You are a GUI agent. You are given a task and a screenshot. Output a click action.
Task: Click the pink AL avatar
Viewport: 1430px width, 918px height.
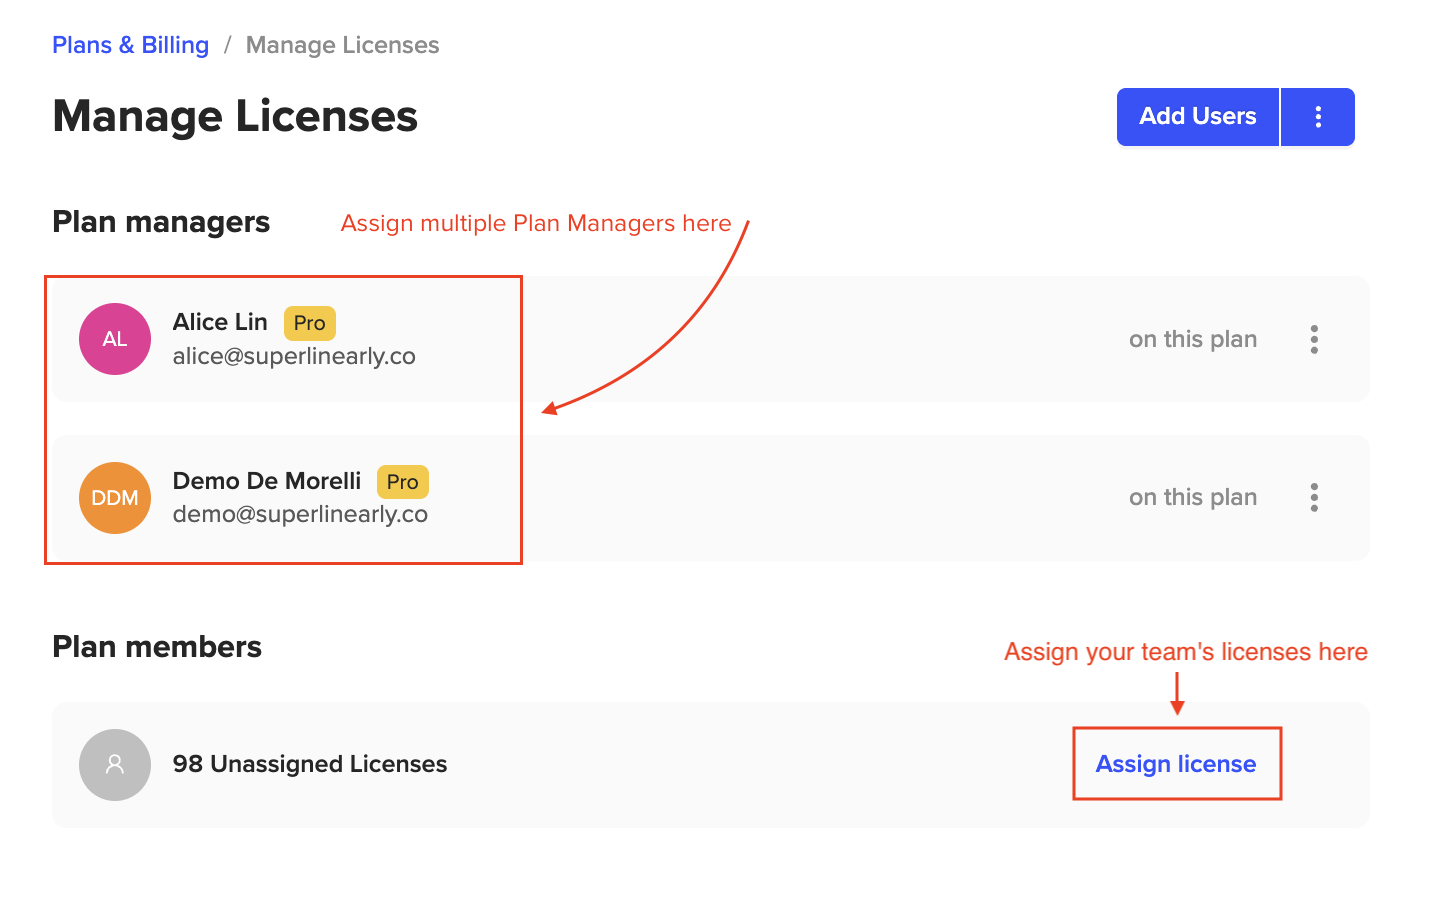click(x=115, y=339)
